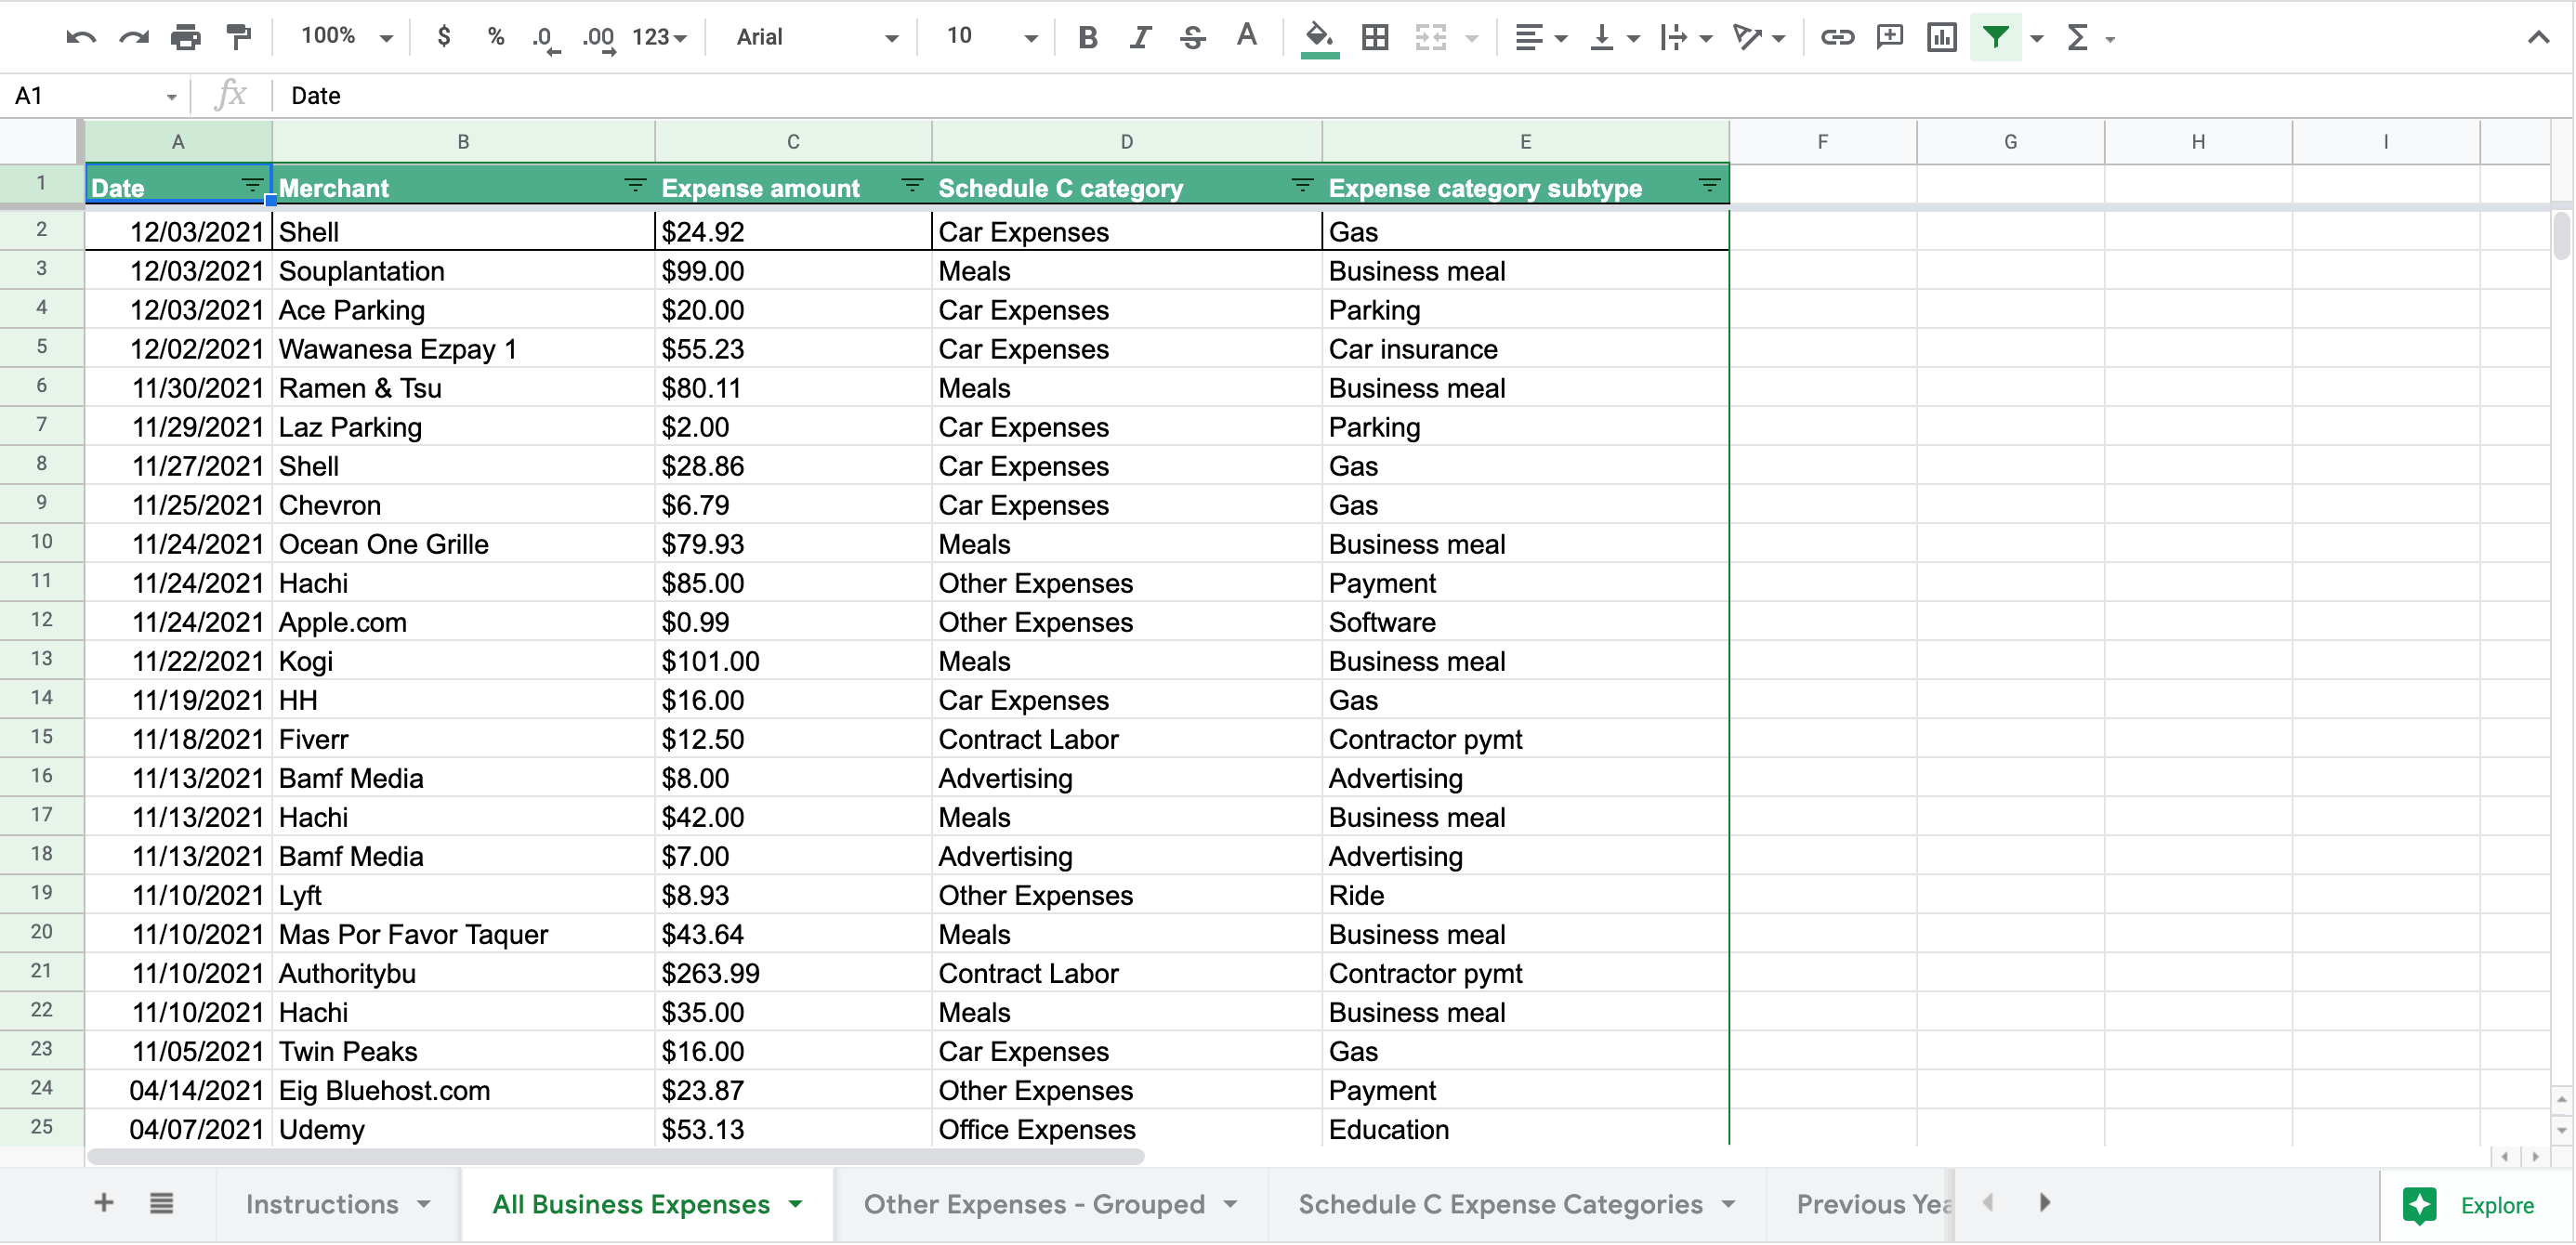This screenshot has height=1245, width=2576.
Task: Open the borders tool
Action: coord(1375,38)
